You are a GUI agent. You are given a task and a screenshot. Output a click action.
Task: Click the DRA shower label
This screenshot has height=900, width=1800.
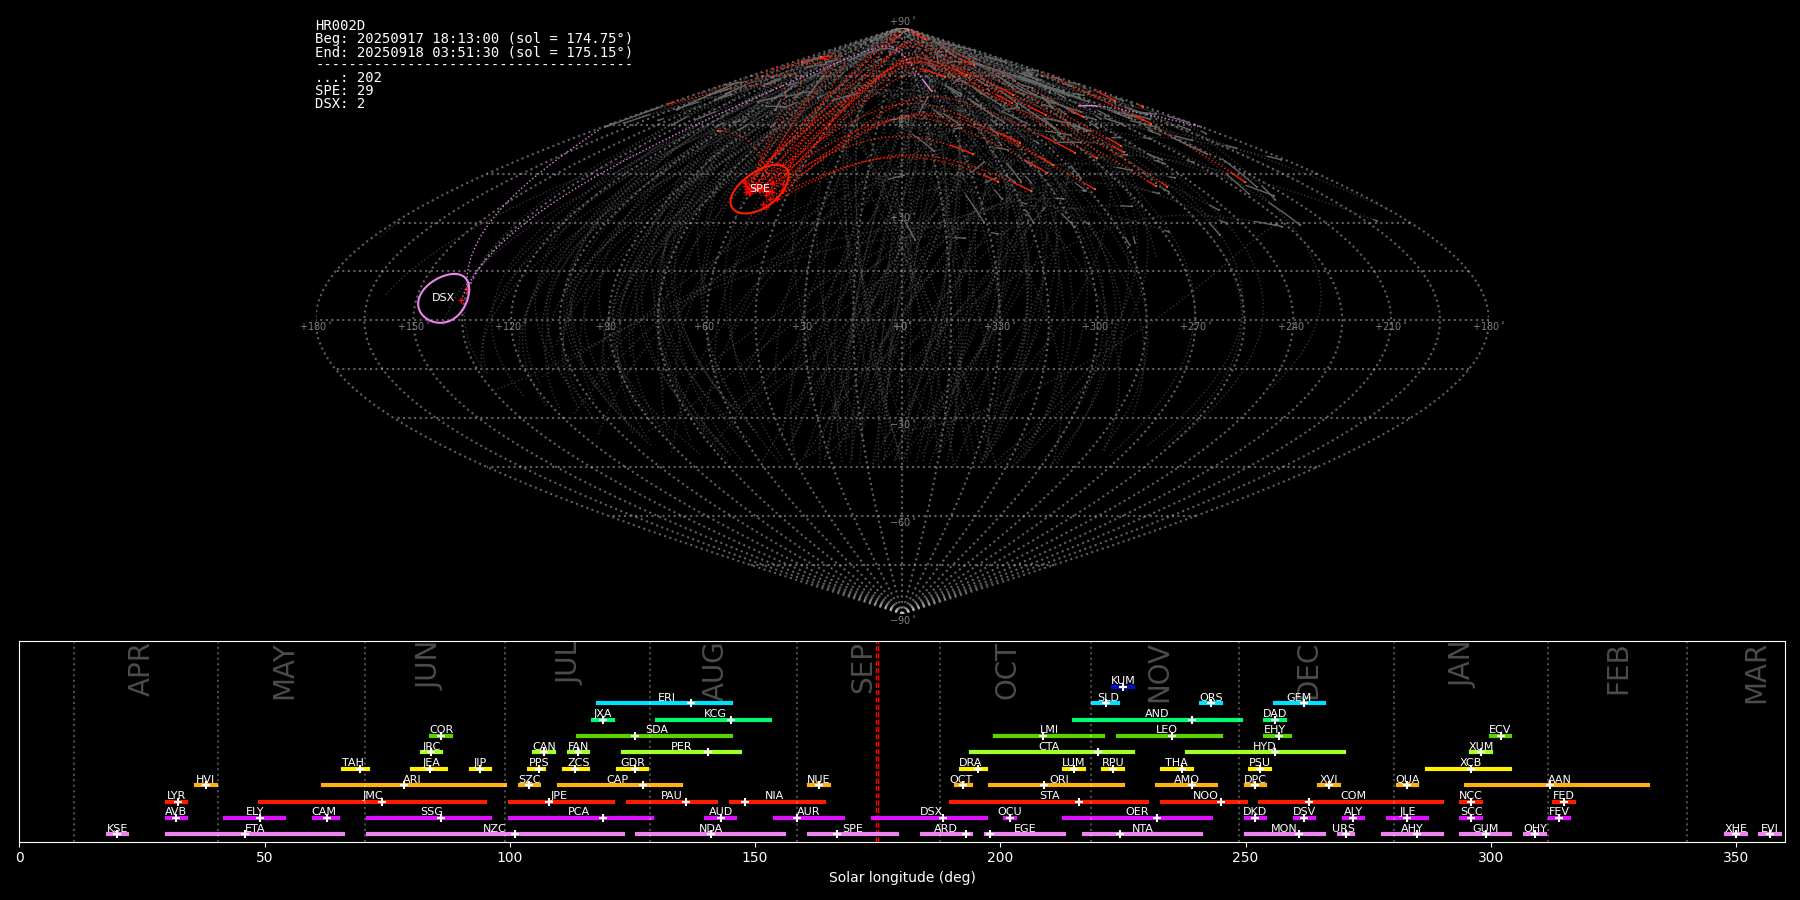tap(970, 763)
